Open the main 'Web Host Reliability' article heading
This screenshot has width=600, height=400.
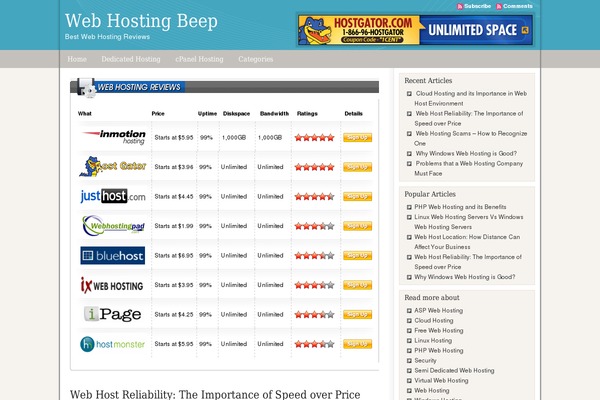pos(215,394)
